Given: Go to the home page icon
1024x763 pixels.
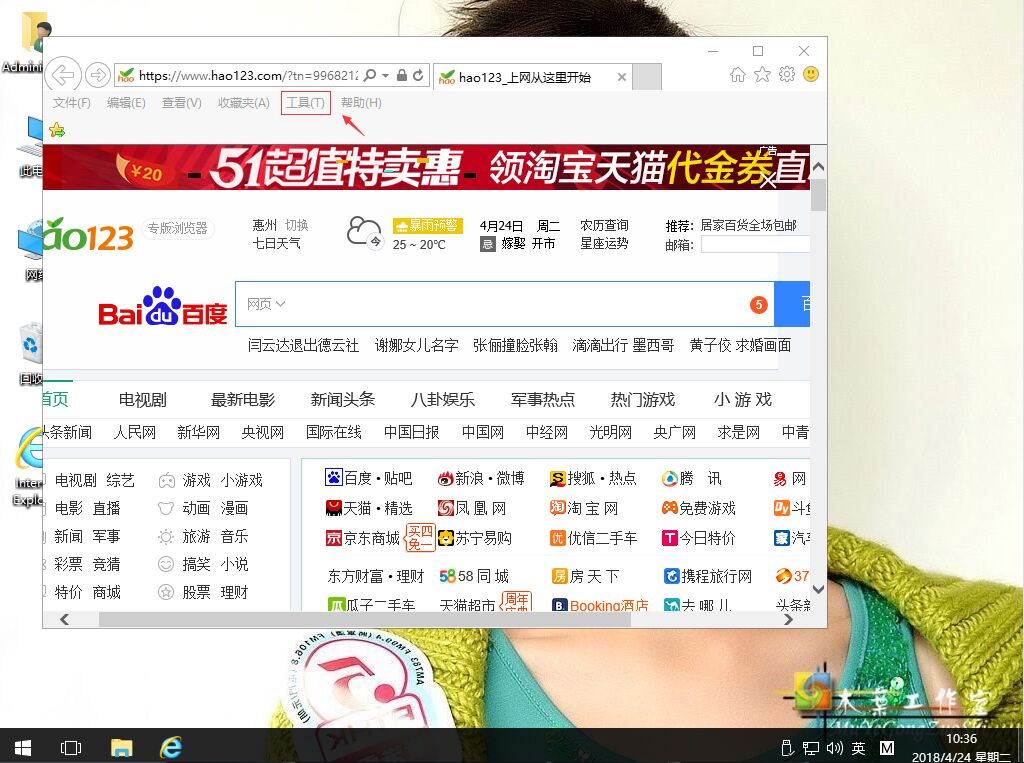Looking at the screenshot, I should pos(737,74).
